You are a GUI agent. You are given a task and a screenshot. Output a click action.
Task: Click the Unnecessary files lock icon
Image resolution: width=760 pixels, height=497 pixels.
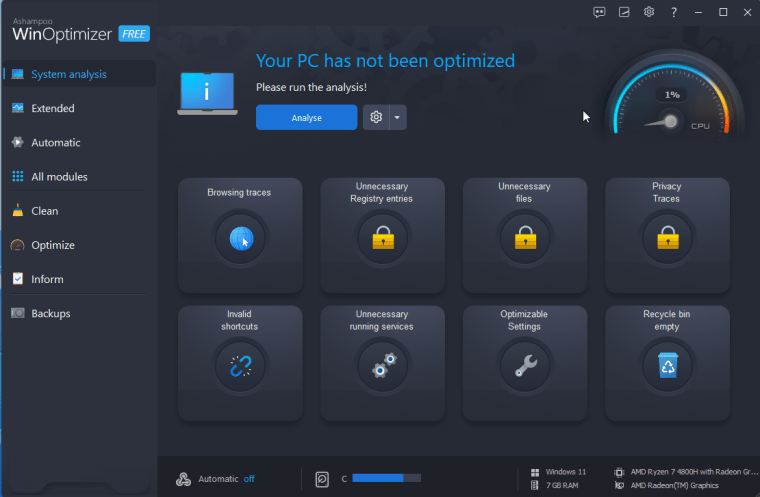[525, 238]
